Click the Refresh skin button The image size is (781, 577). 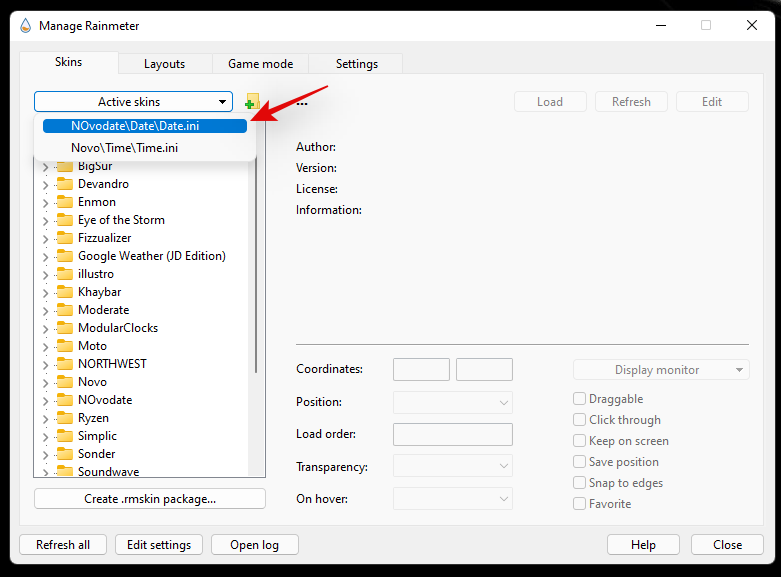(x=631, y=102)
